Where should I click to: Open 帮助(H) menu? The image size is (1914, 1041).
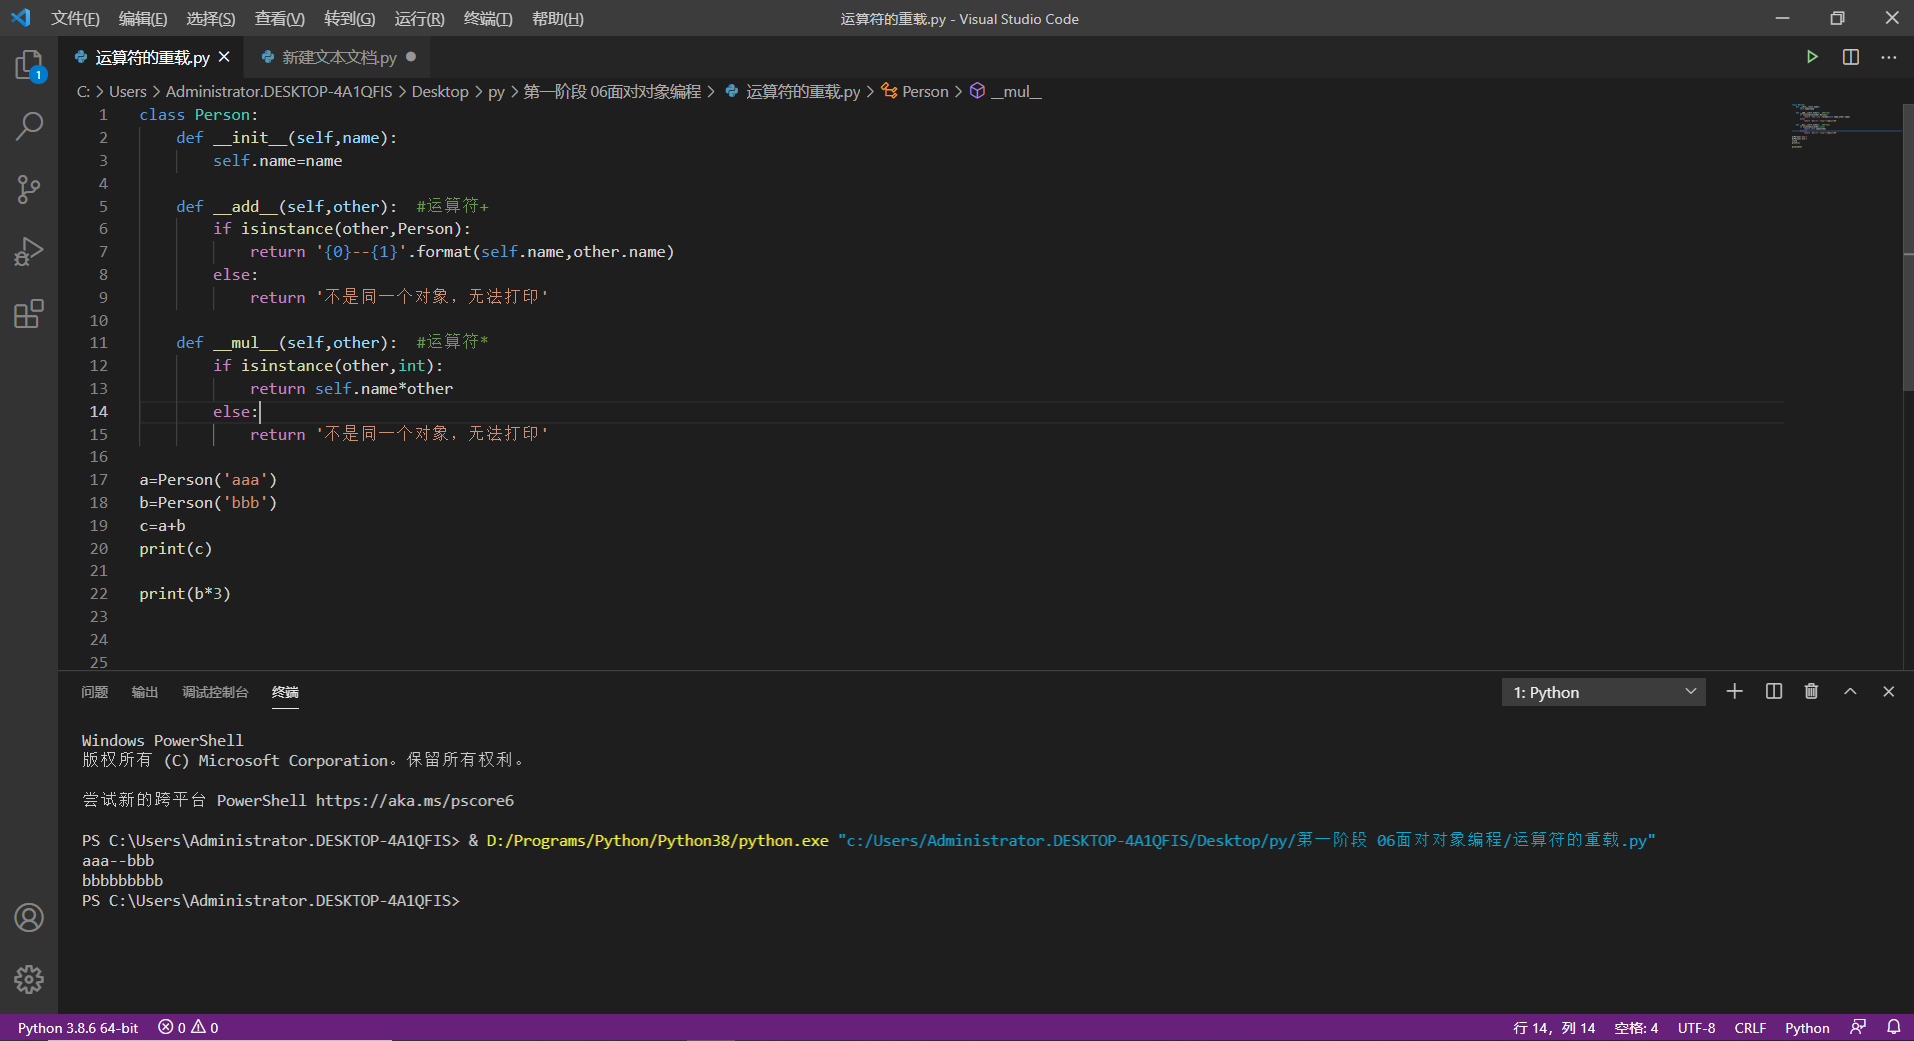coord(557,18)
